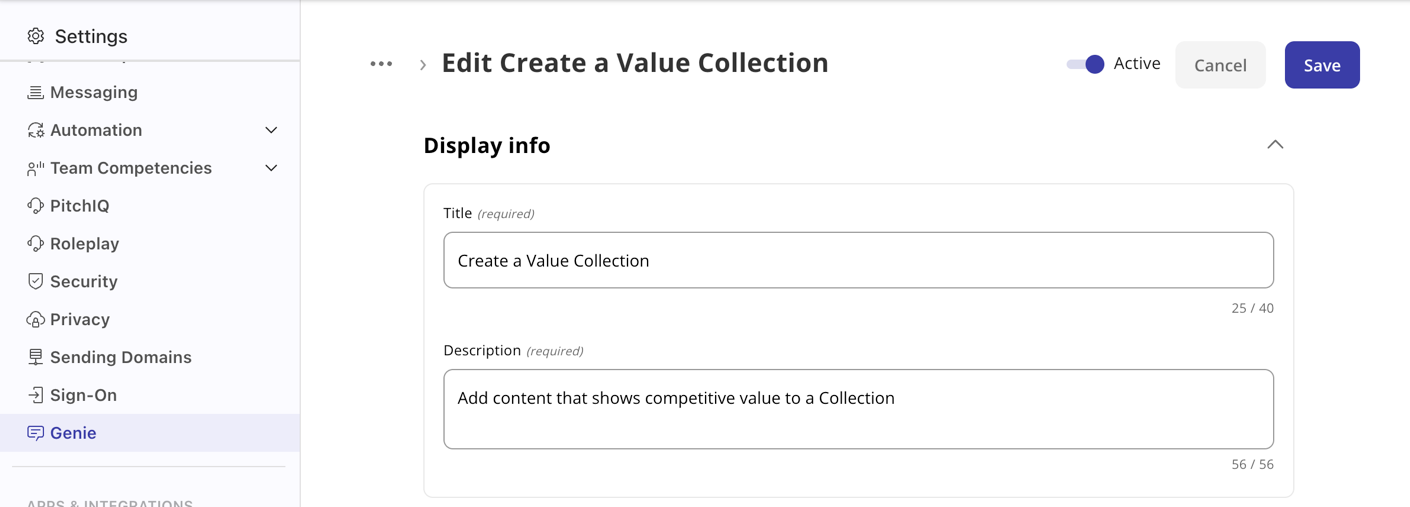The image size is (1410, 507).
Task: Open the breadcrumb ellipsis menu
Action: pos(381,64)
